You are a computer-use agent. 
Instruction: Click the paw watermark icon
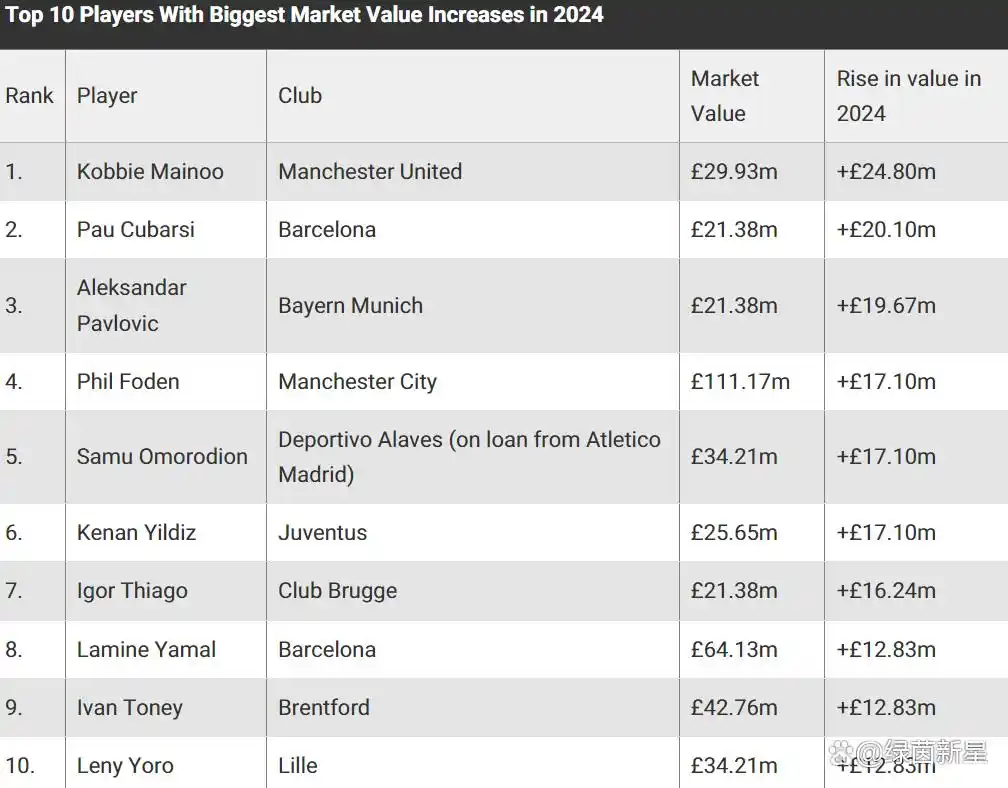tap(841, 751)
